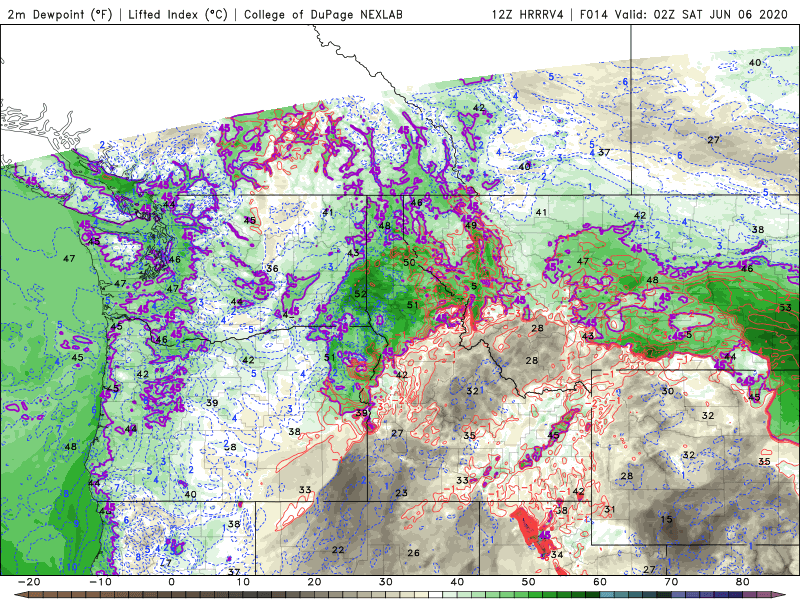Click the 53 dewpoint value on the map
The height and width of the screenshot is (600, 800).
click(x=786, y=307)
